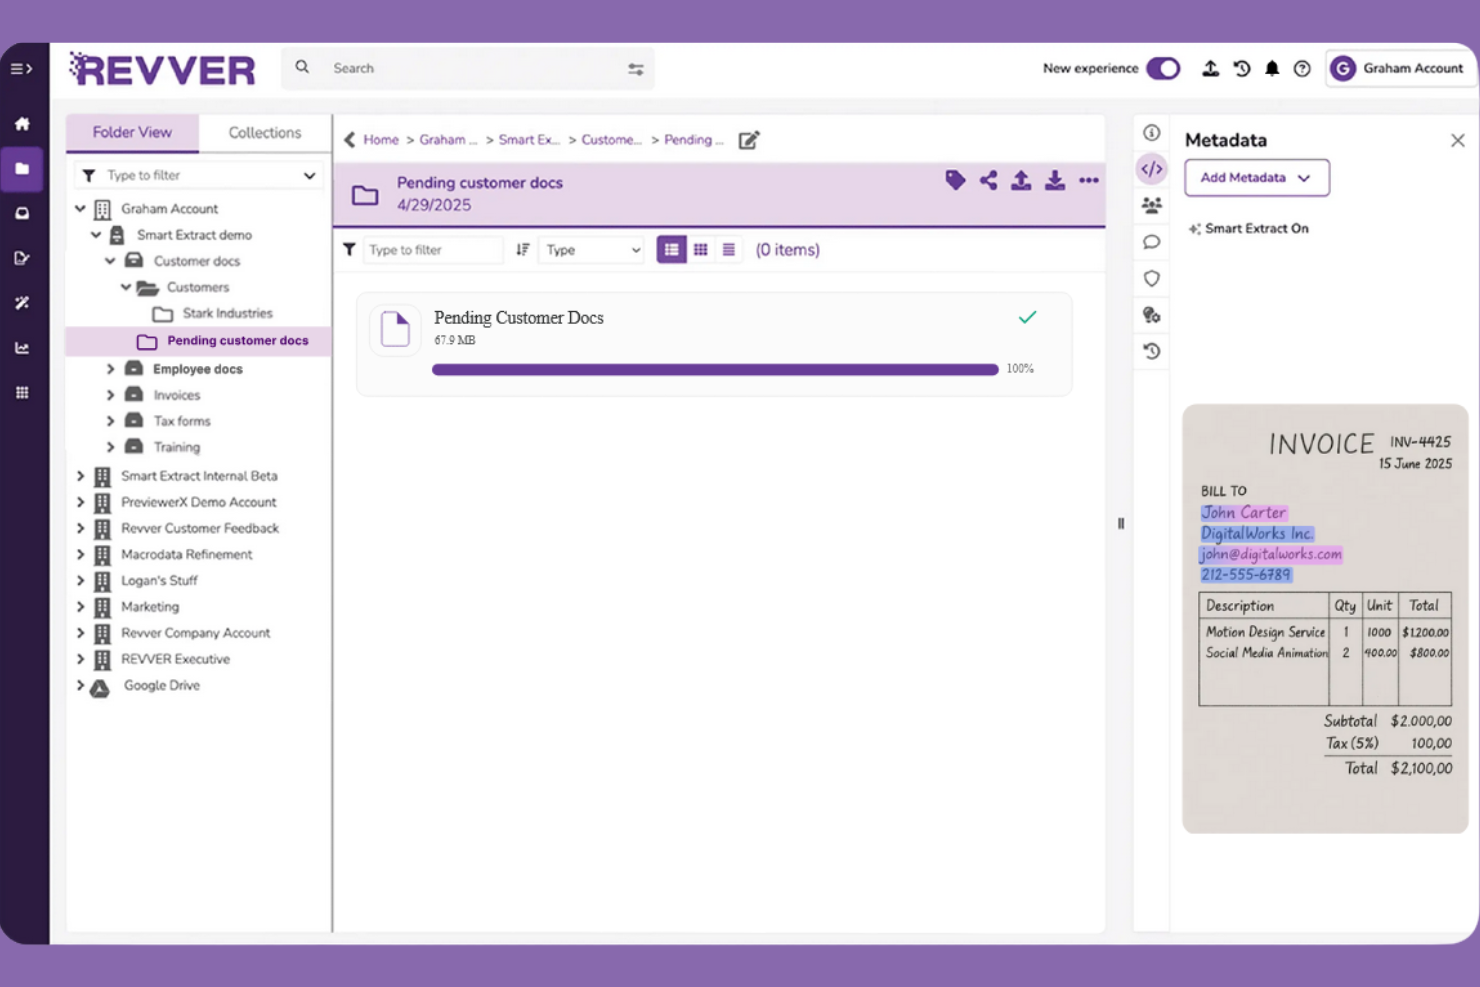This screenshot has width=1480, height=987.
Task: Download the Pending customer docs folder
Action: coord(1055,180)
